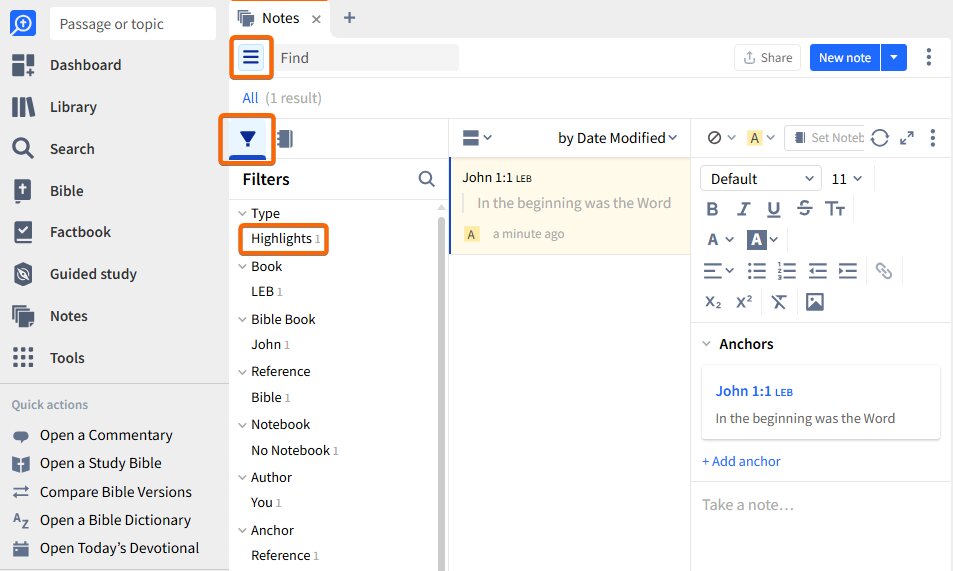Toggle small caps text style
The image size is (953, 571).
834,209
